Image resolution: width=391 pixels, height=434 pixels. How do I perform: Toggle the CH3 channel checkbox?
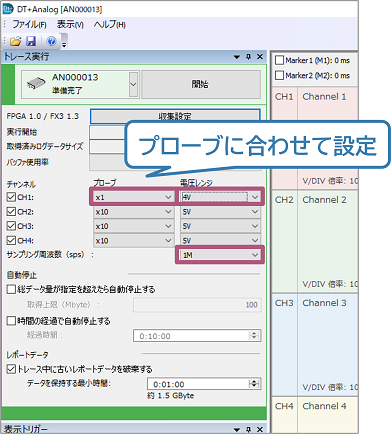pyautogui.click(x=11, y=226)
